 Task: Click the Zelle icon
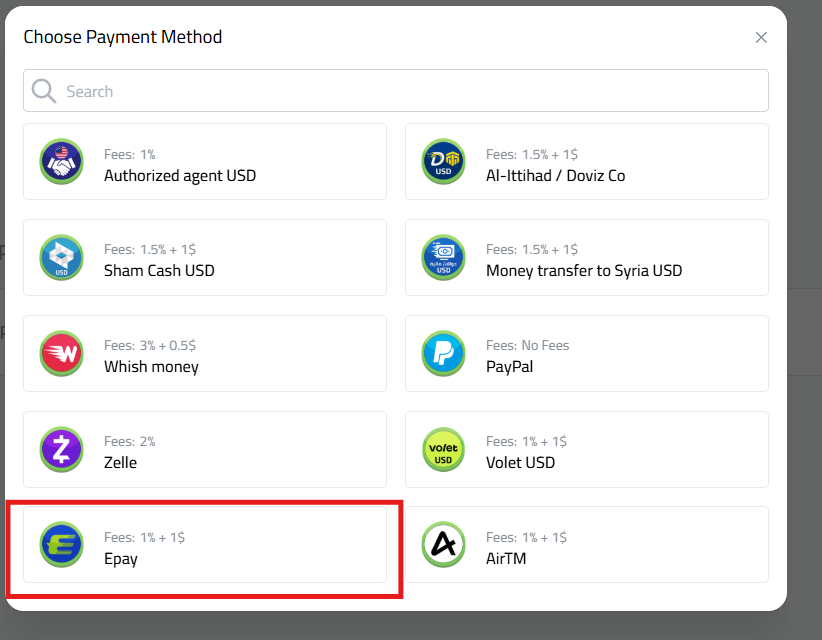pos(61,449)
